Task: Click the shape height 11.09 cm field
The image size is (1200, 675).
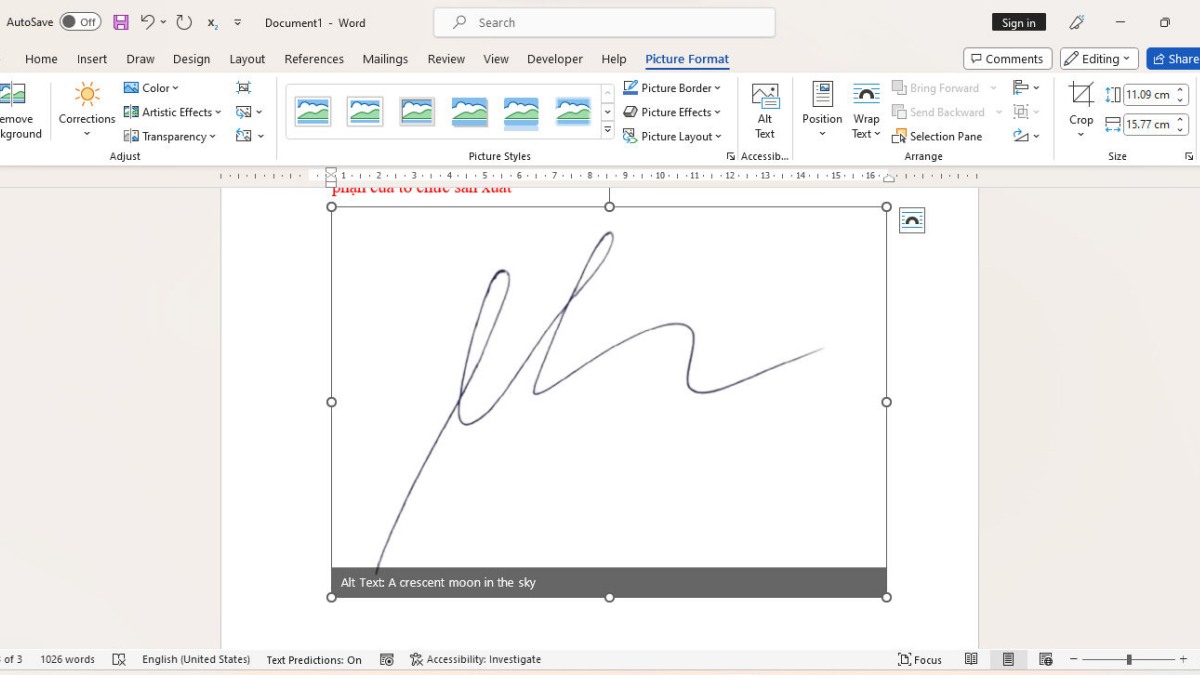Action: [1148, 95]
